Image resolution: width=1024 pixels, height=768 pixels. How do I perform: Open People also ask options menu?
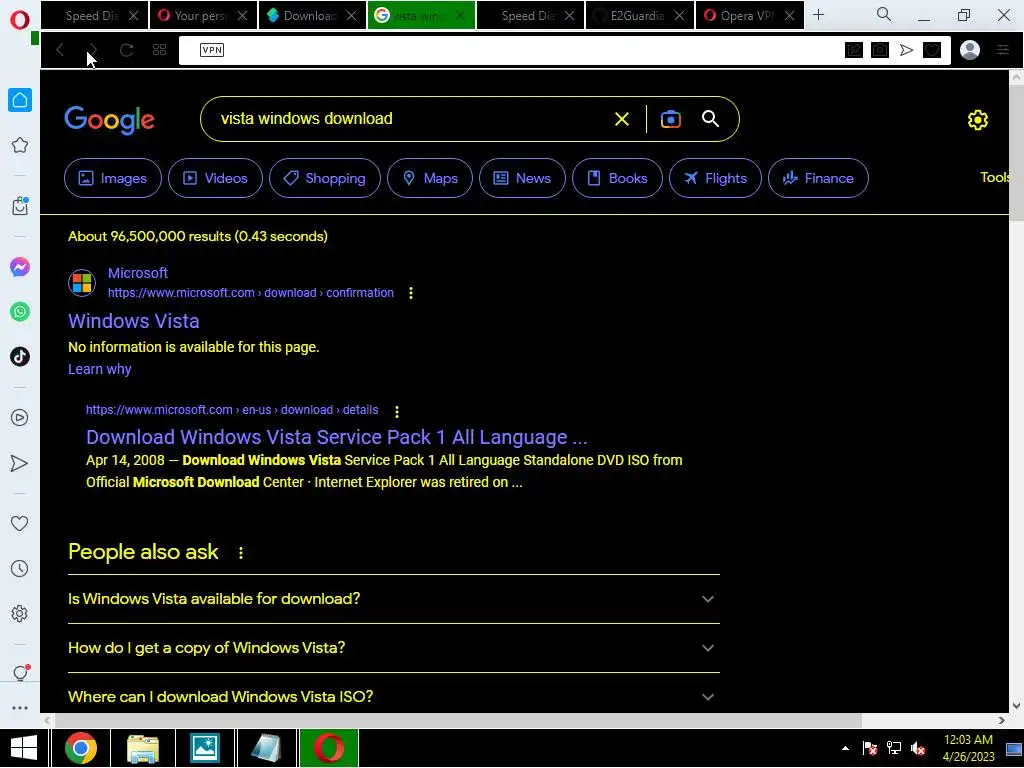click(x=241, y=552)
